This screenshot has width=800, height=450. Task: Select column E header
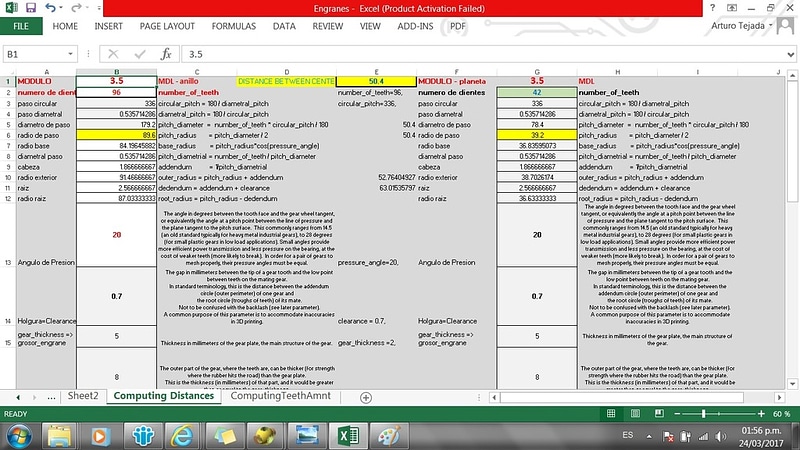pos(377,72)
